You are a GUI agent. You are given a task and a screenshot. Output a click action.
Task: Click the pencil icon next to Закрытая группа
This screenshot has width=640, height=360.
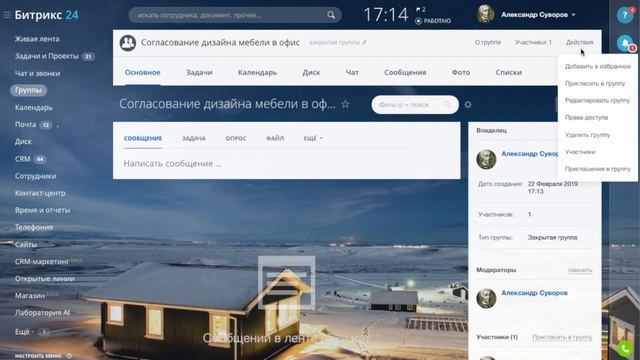point(364,42)
